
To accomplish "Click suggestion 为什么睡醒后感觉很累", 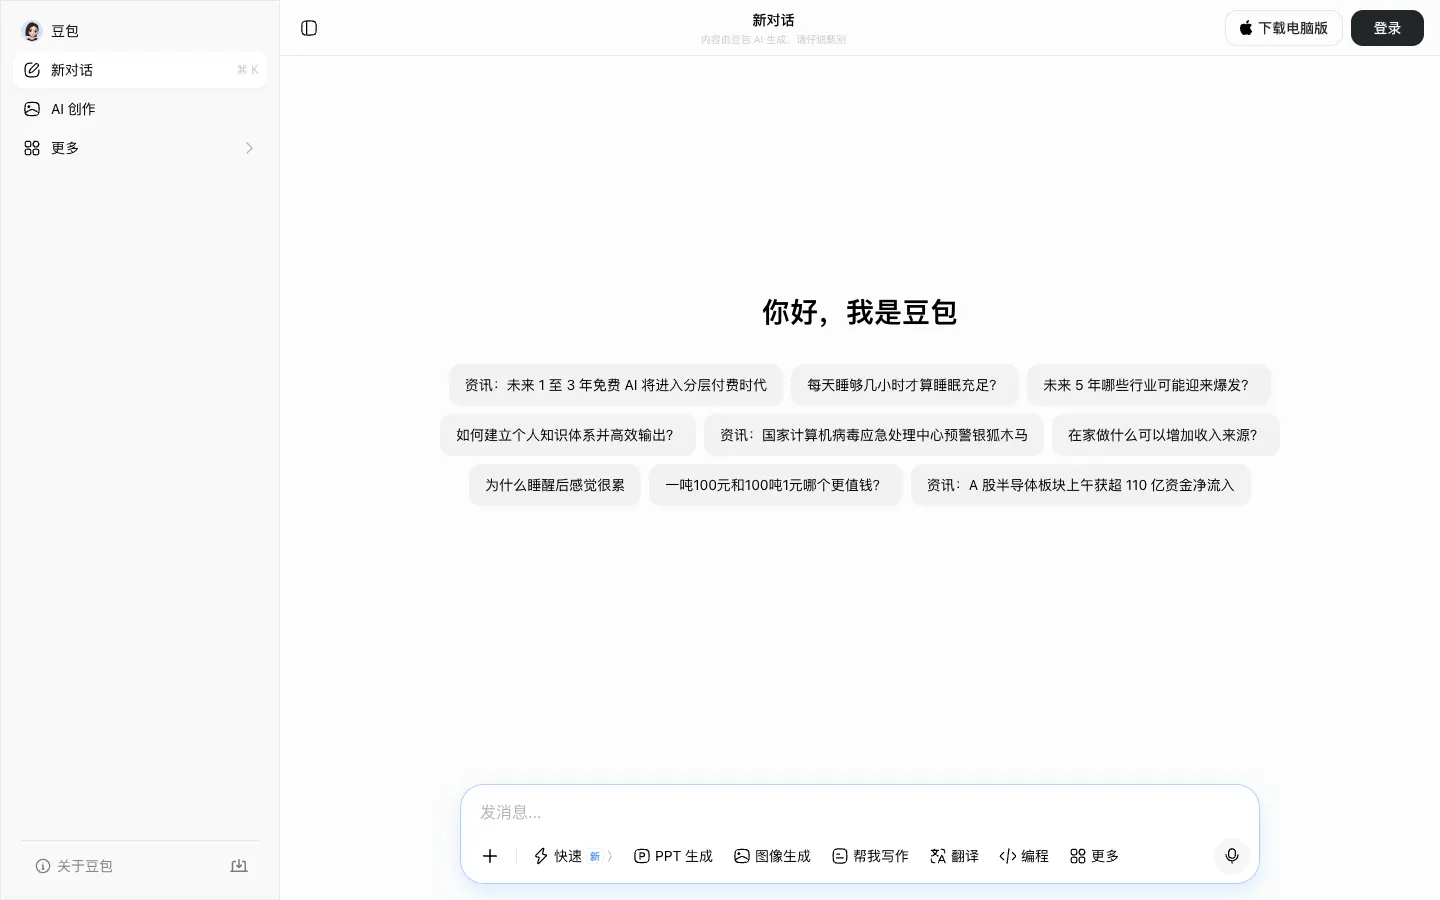I will click(555, 485).
